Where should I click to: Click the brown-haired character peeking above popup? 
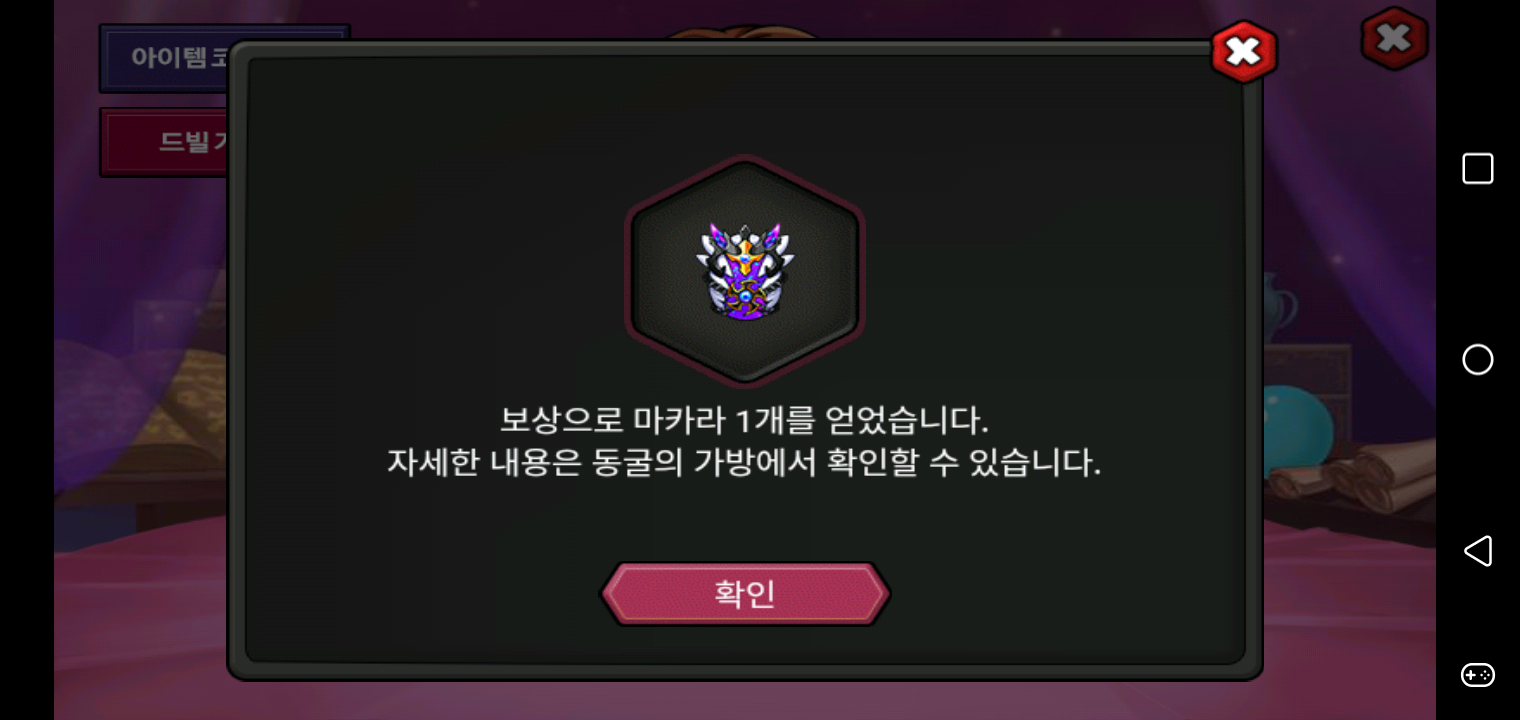click(x=745, y=34)
